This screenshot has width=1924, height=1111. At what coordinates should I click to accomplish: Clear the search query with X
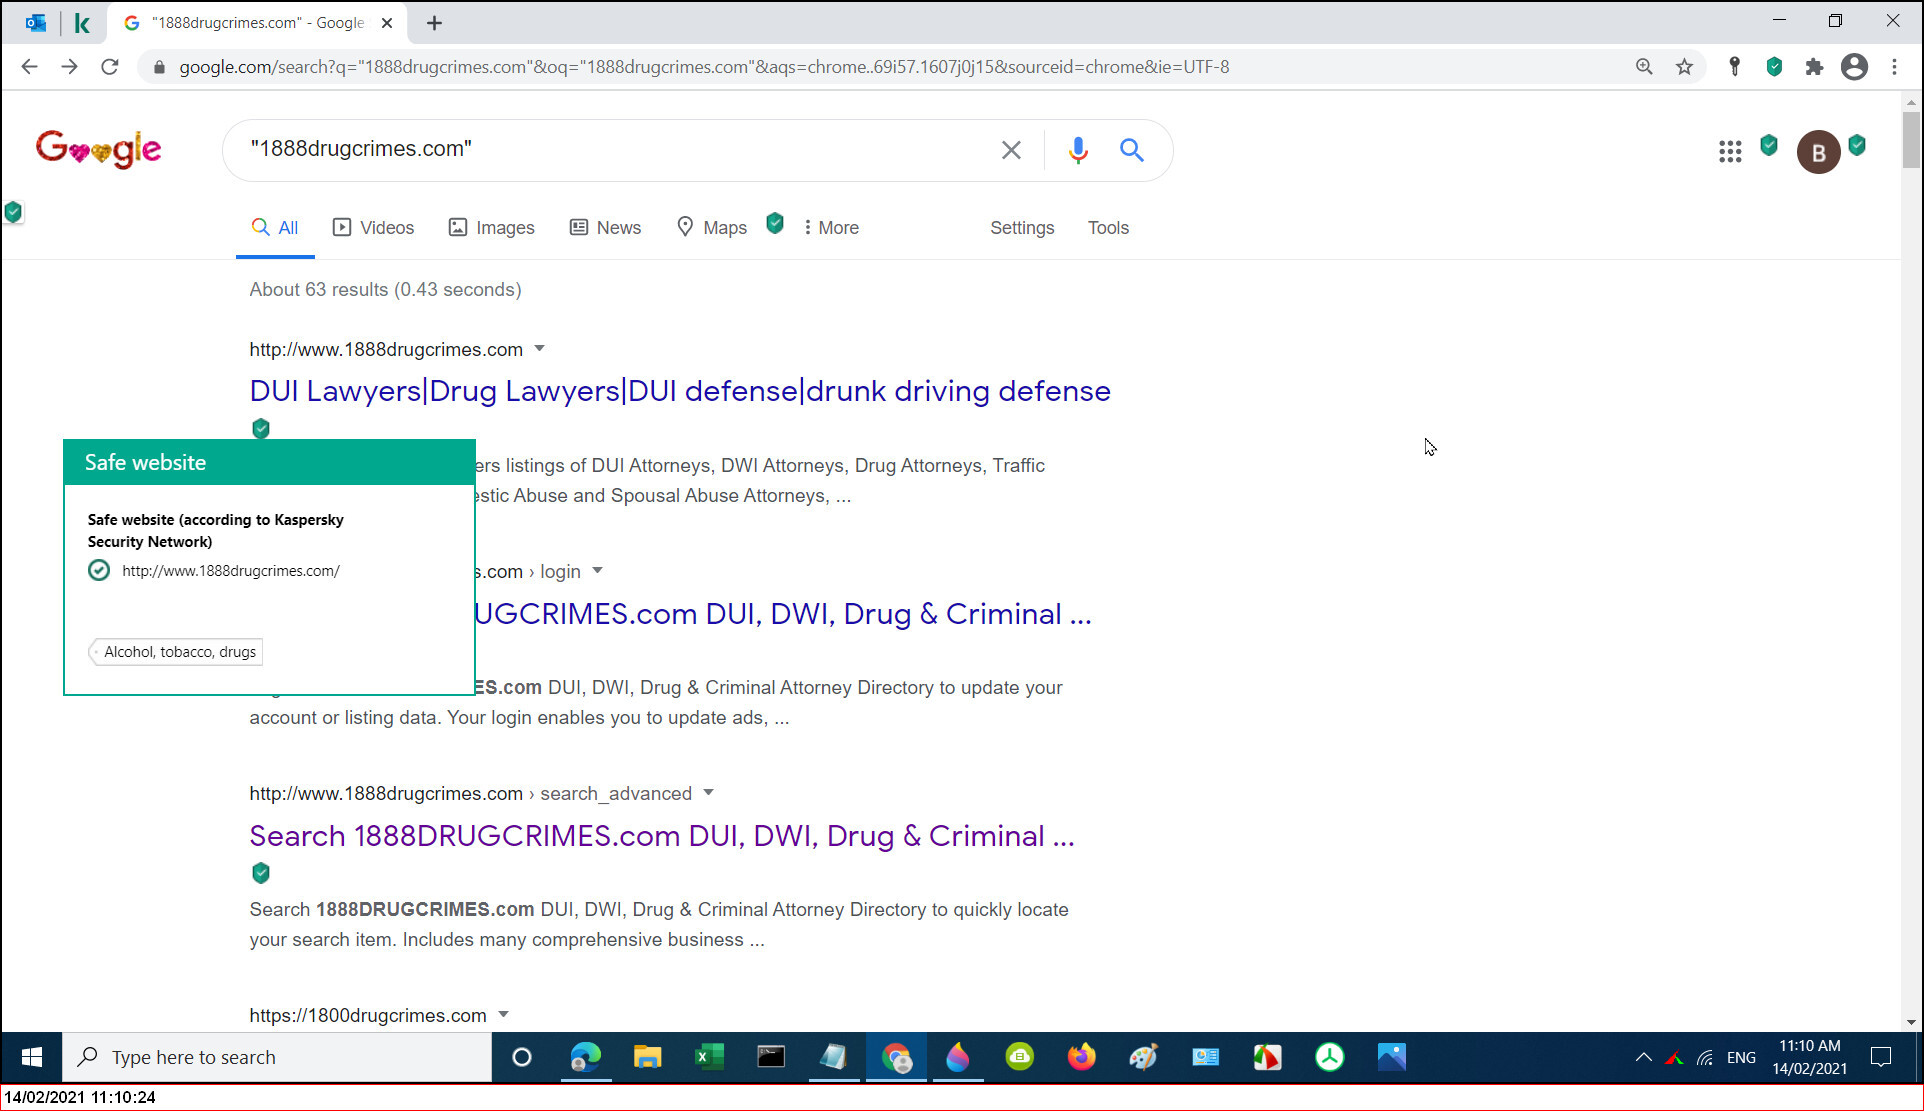1011,150
